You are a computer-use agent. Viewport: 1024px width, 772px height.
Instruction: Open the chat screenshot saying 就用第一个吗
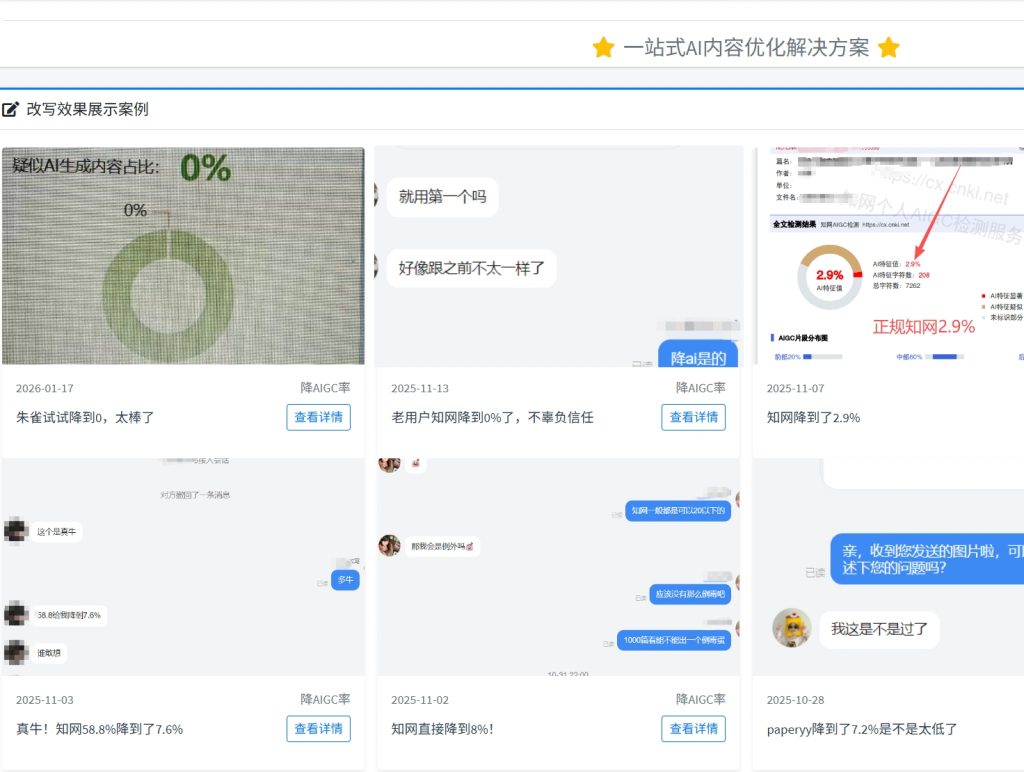(x=558, y=256)
